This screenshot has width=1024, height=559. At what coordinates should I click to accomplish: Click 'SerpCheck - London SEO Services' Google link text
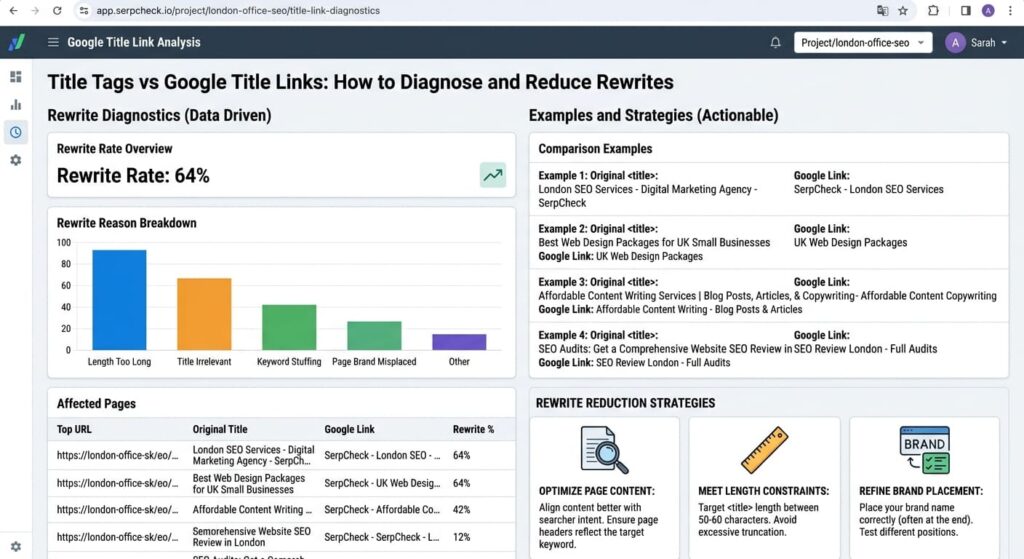tap(869, 189)
